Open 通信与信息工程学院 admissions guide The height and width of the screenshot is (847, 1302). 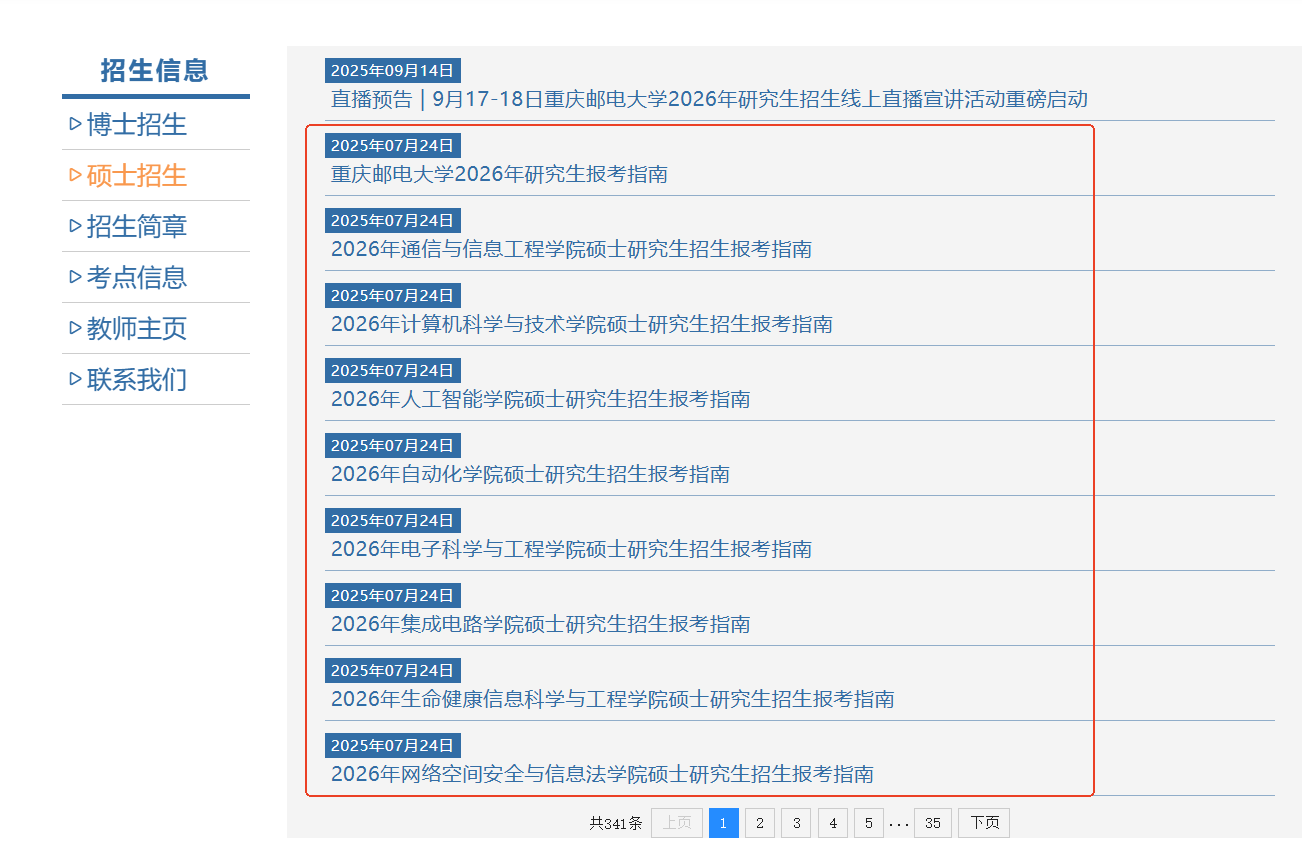coord(571,250)
